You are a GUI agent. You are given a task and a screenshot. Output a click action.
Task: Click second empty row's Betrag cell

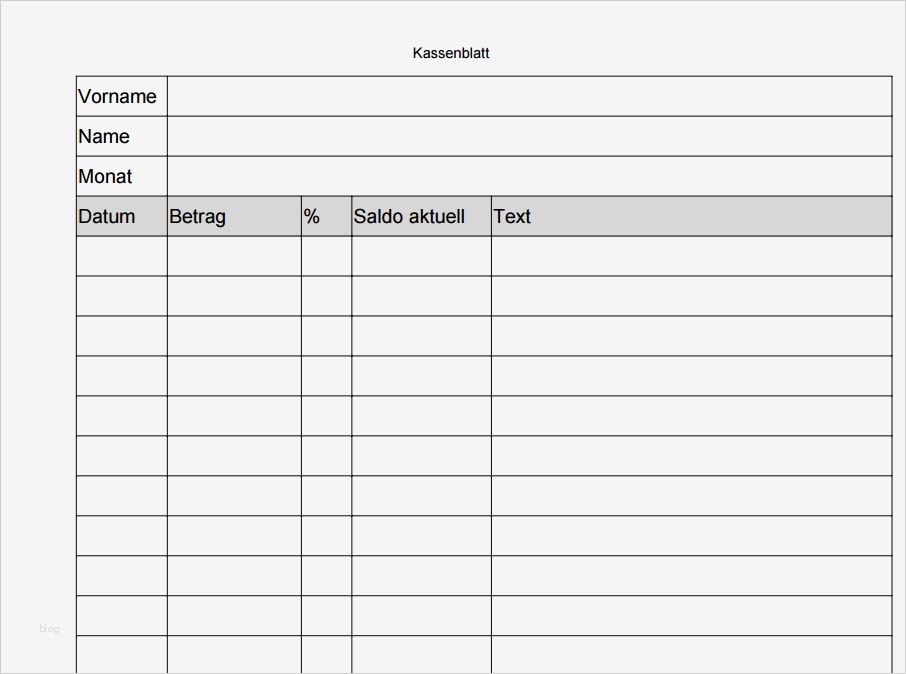click(x=233, y=296)
